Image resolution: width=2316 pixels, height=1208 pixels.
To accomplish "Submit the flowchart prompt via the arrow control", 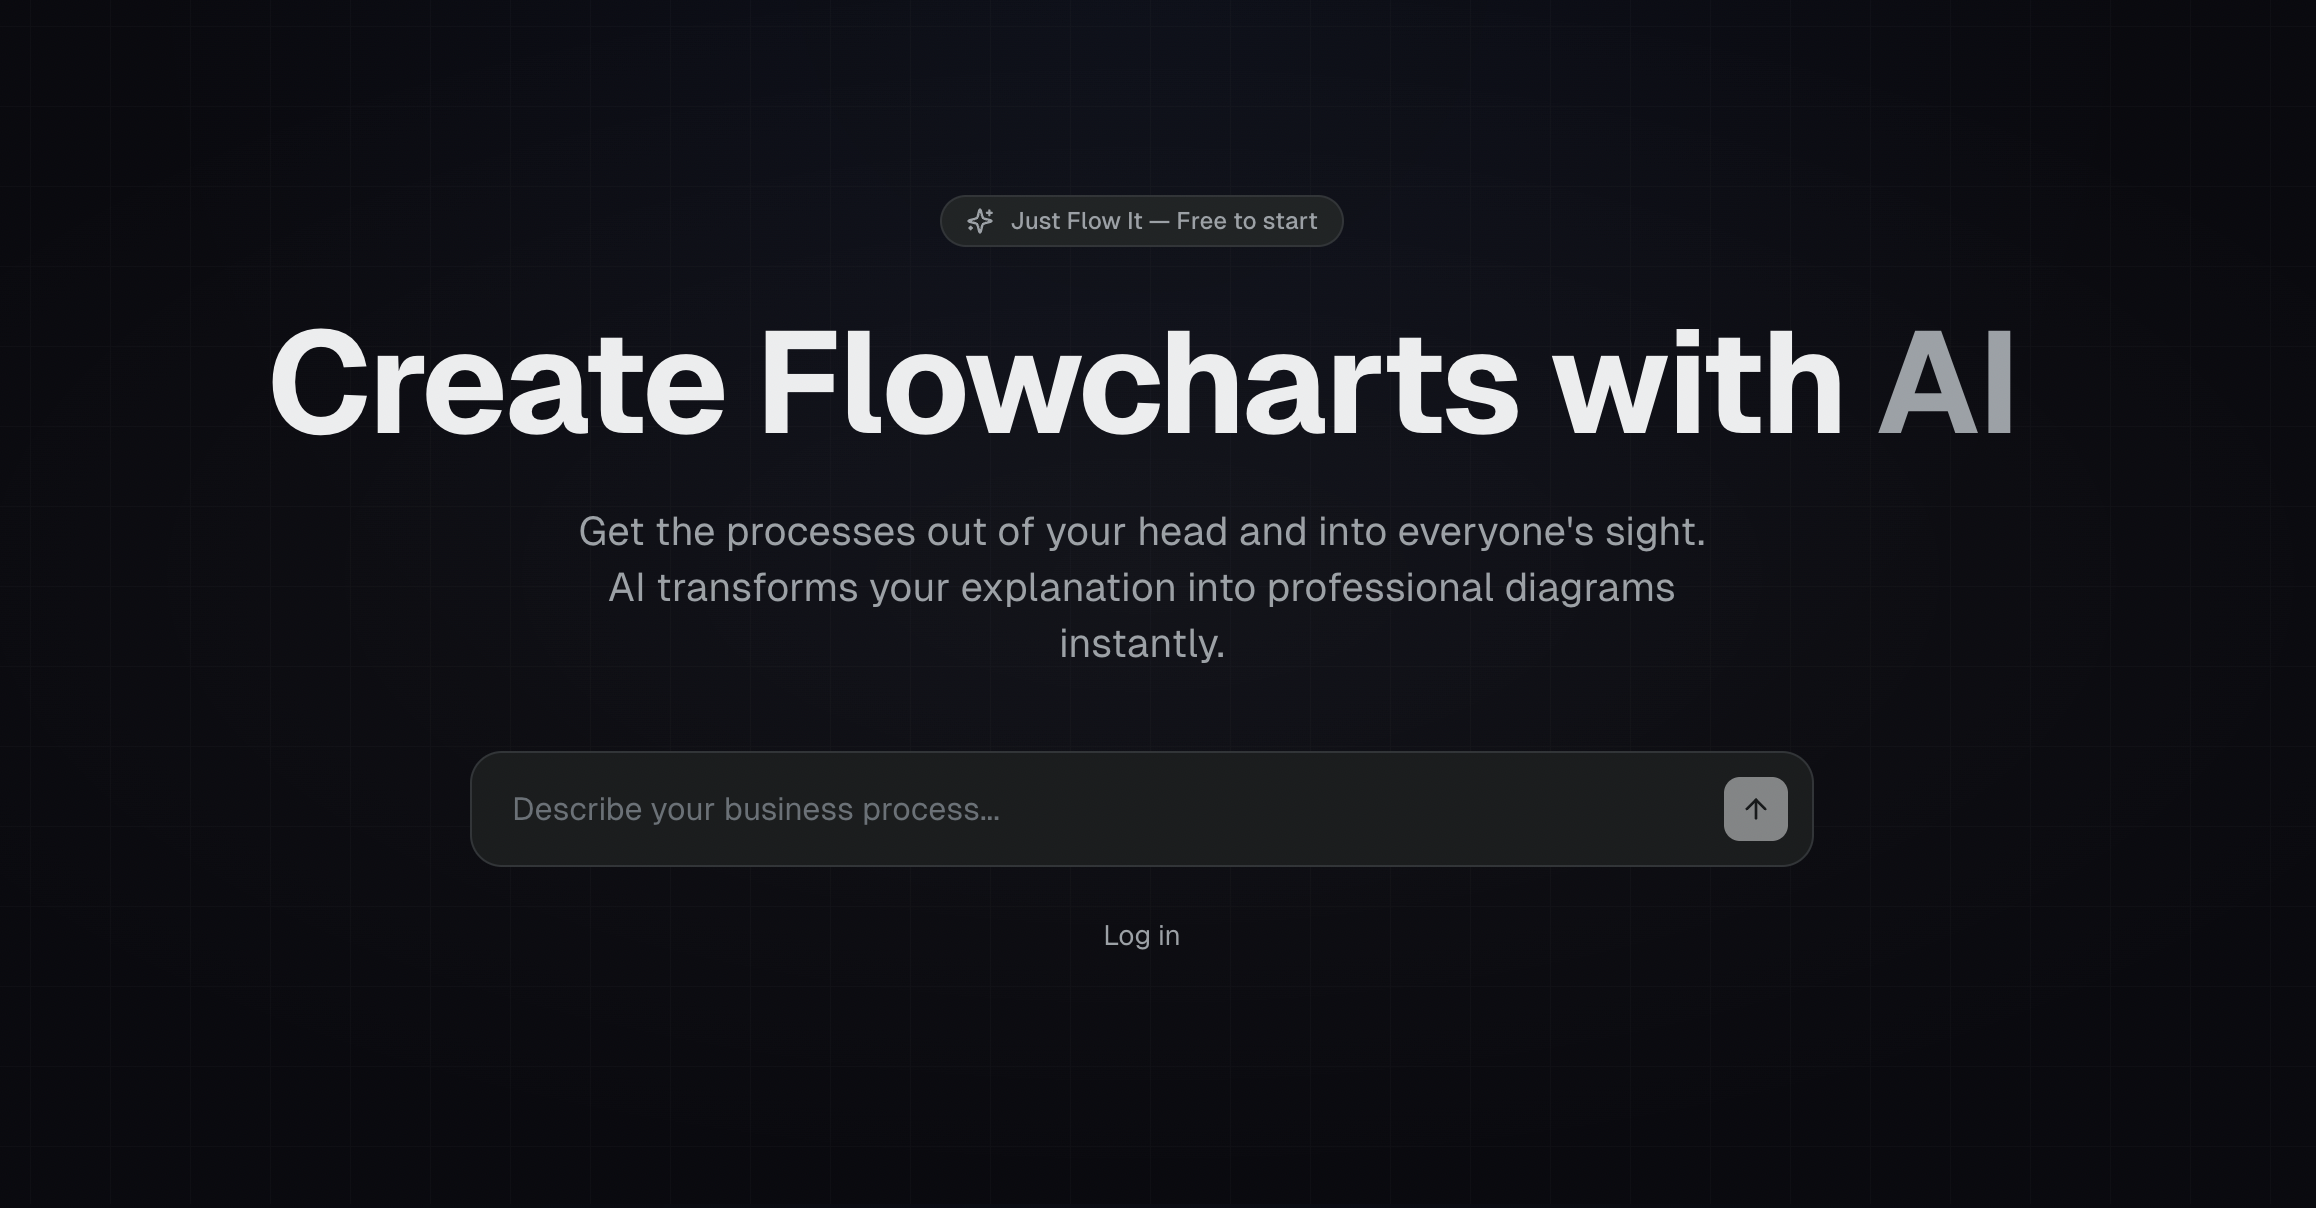I will tap(1755, 808).
